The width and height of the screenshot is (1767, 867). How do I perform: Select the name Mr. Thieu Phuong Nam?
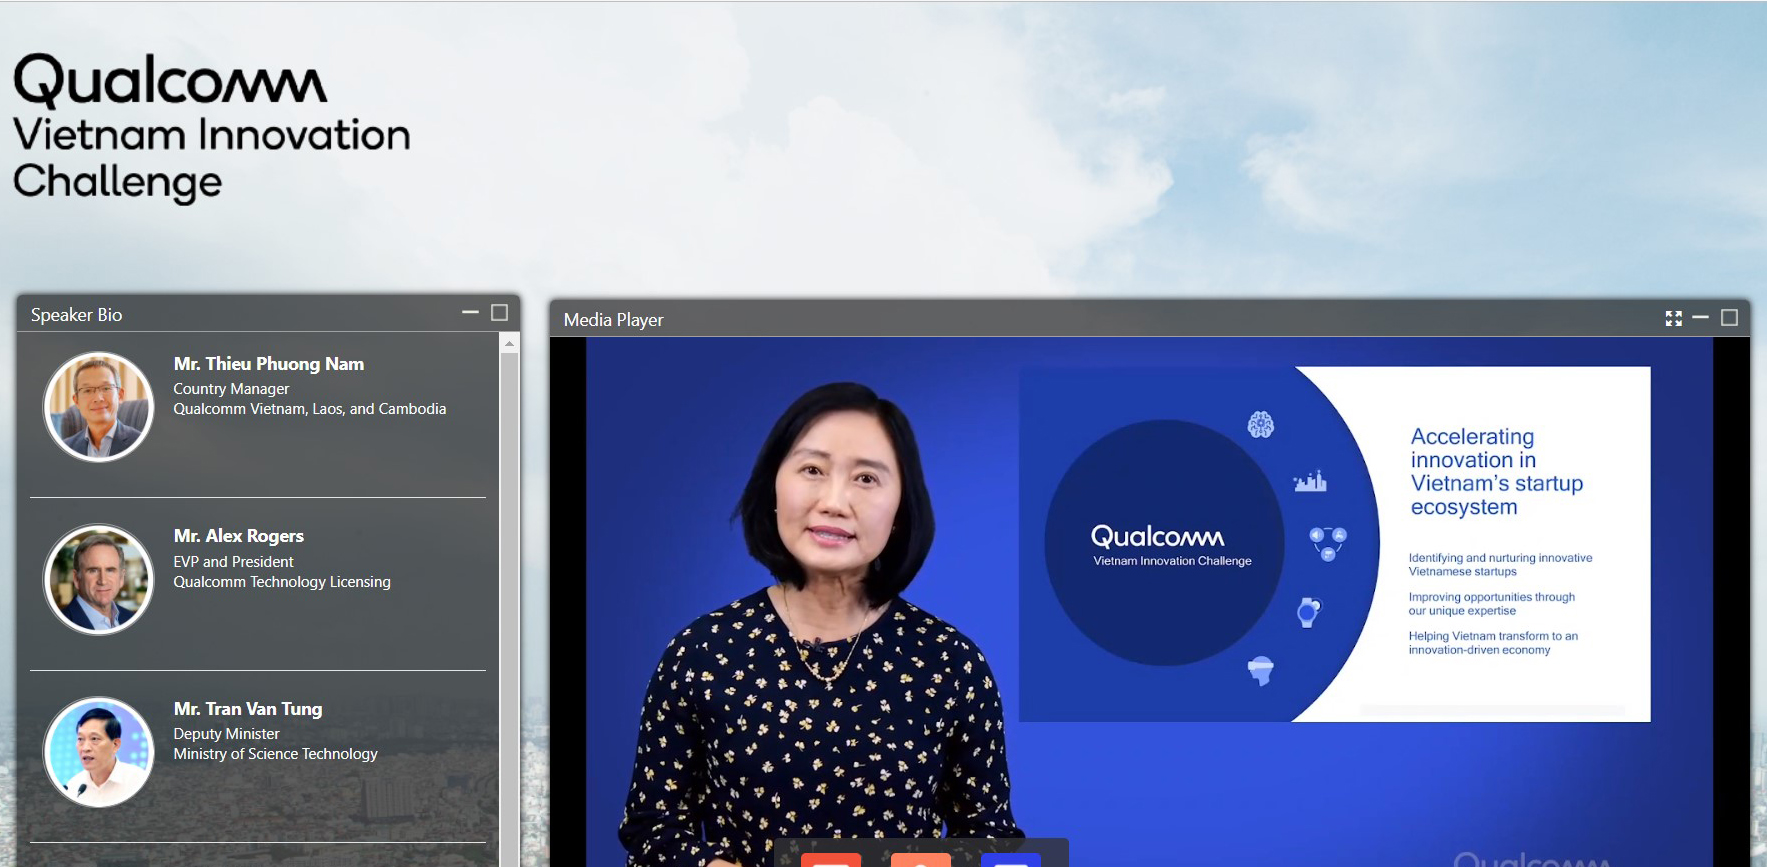coord(269,364)
